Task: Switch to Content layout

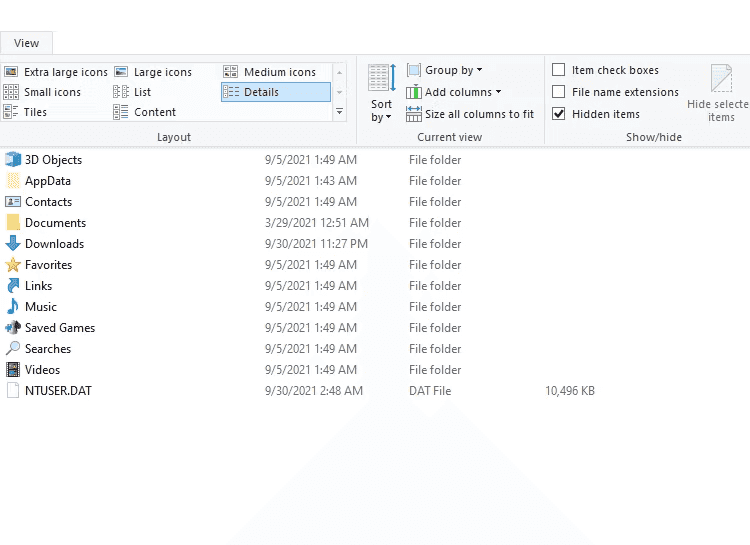Action: pos(144,112)
